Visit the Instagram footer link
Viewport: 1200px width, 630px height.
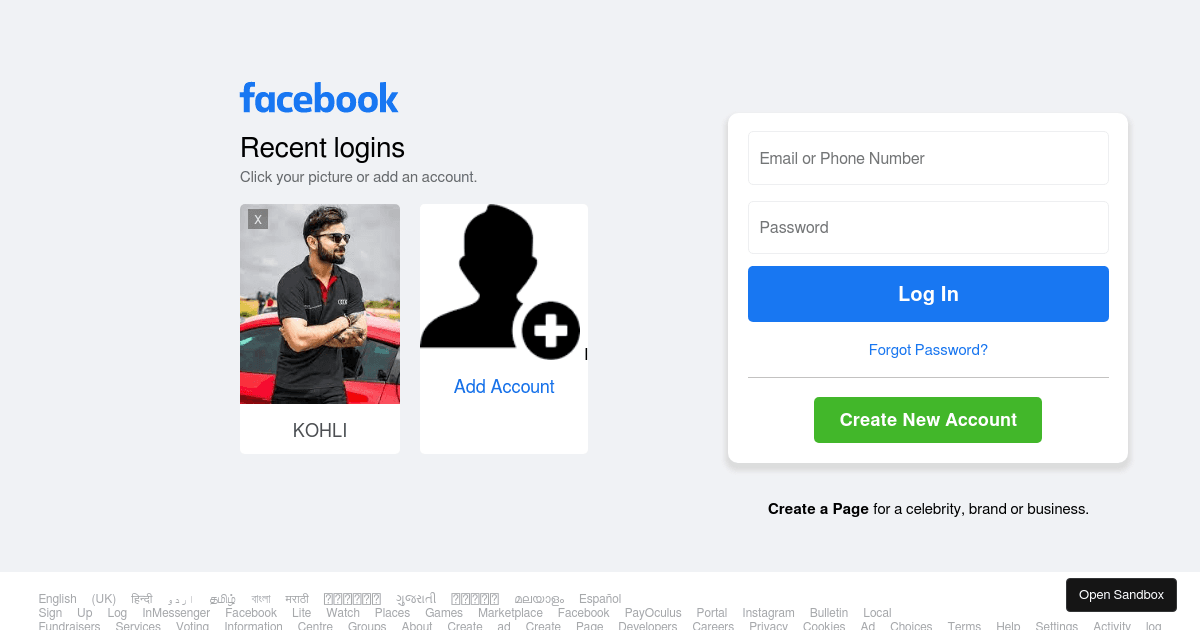click(768, 613)
